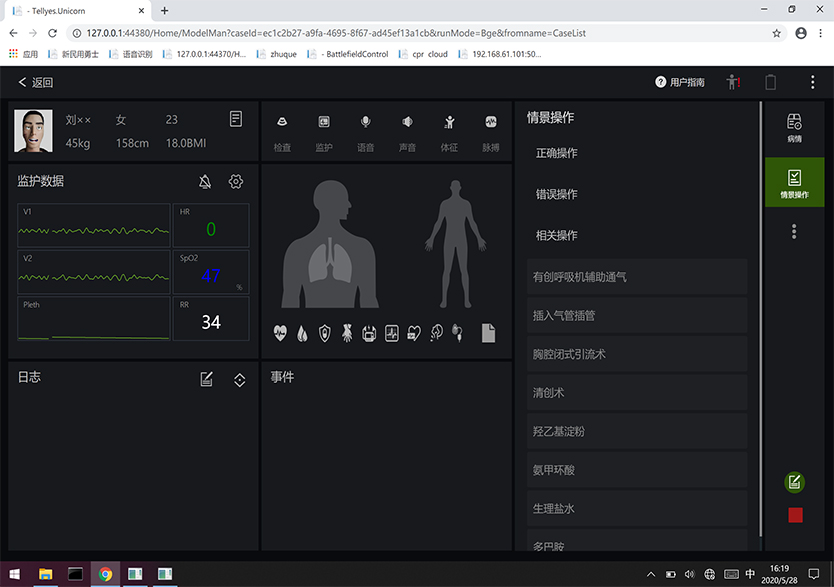Viewport: 834px width, 587px height.
Task: Click the patient avatar thumbnail
Action: pos(33,131)
